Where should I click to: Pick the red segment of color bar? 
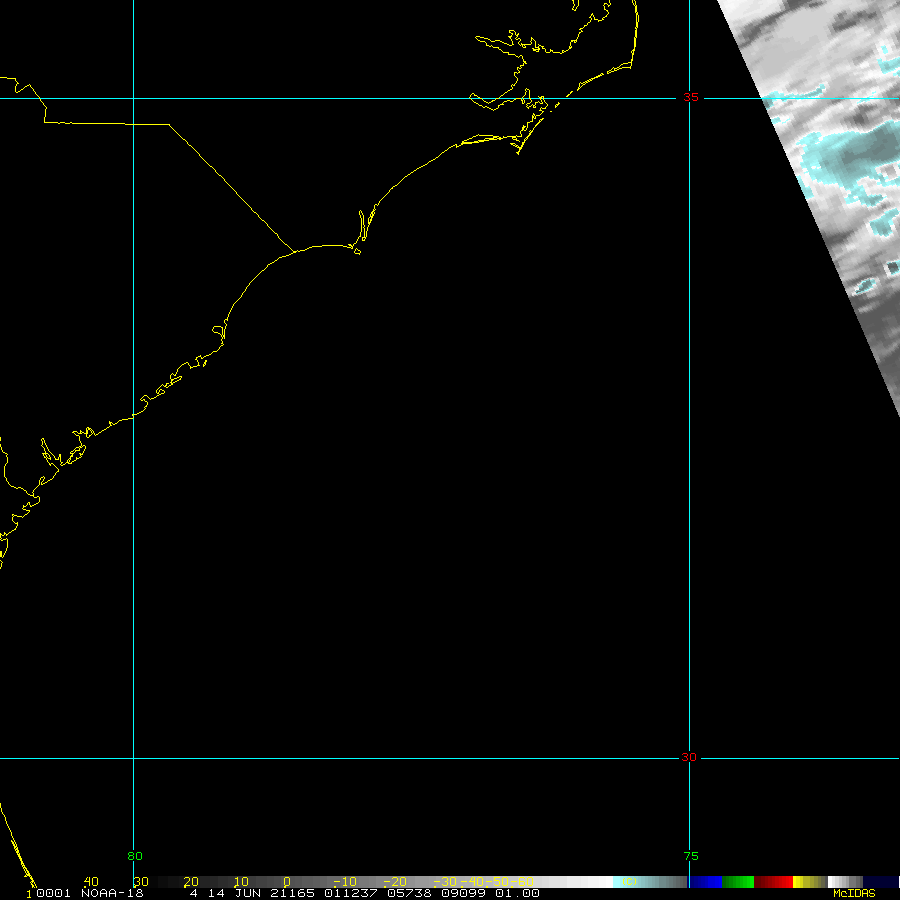click(774, 882)
